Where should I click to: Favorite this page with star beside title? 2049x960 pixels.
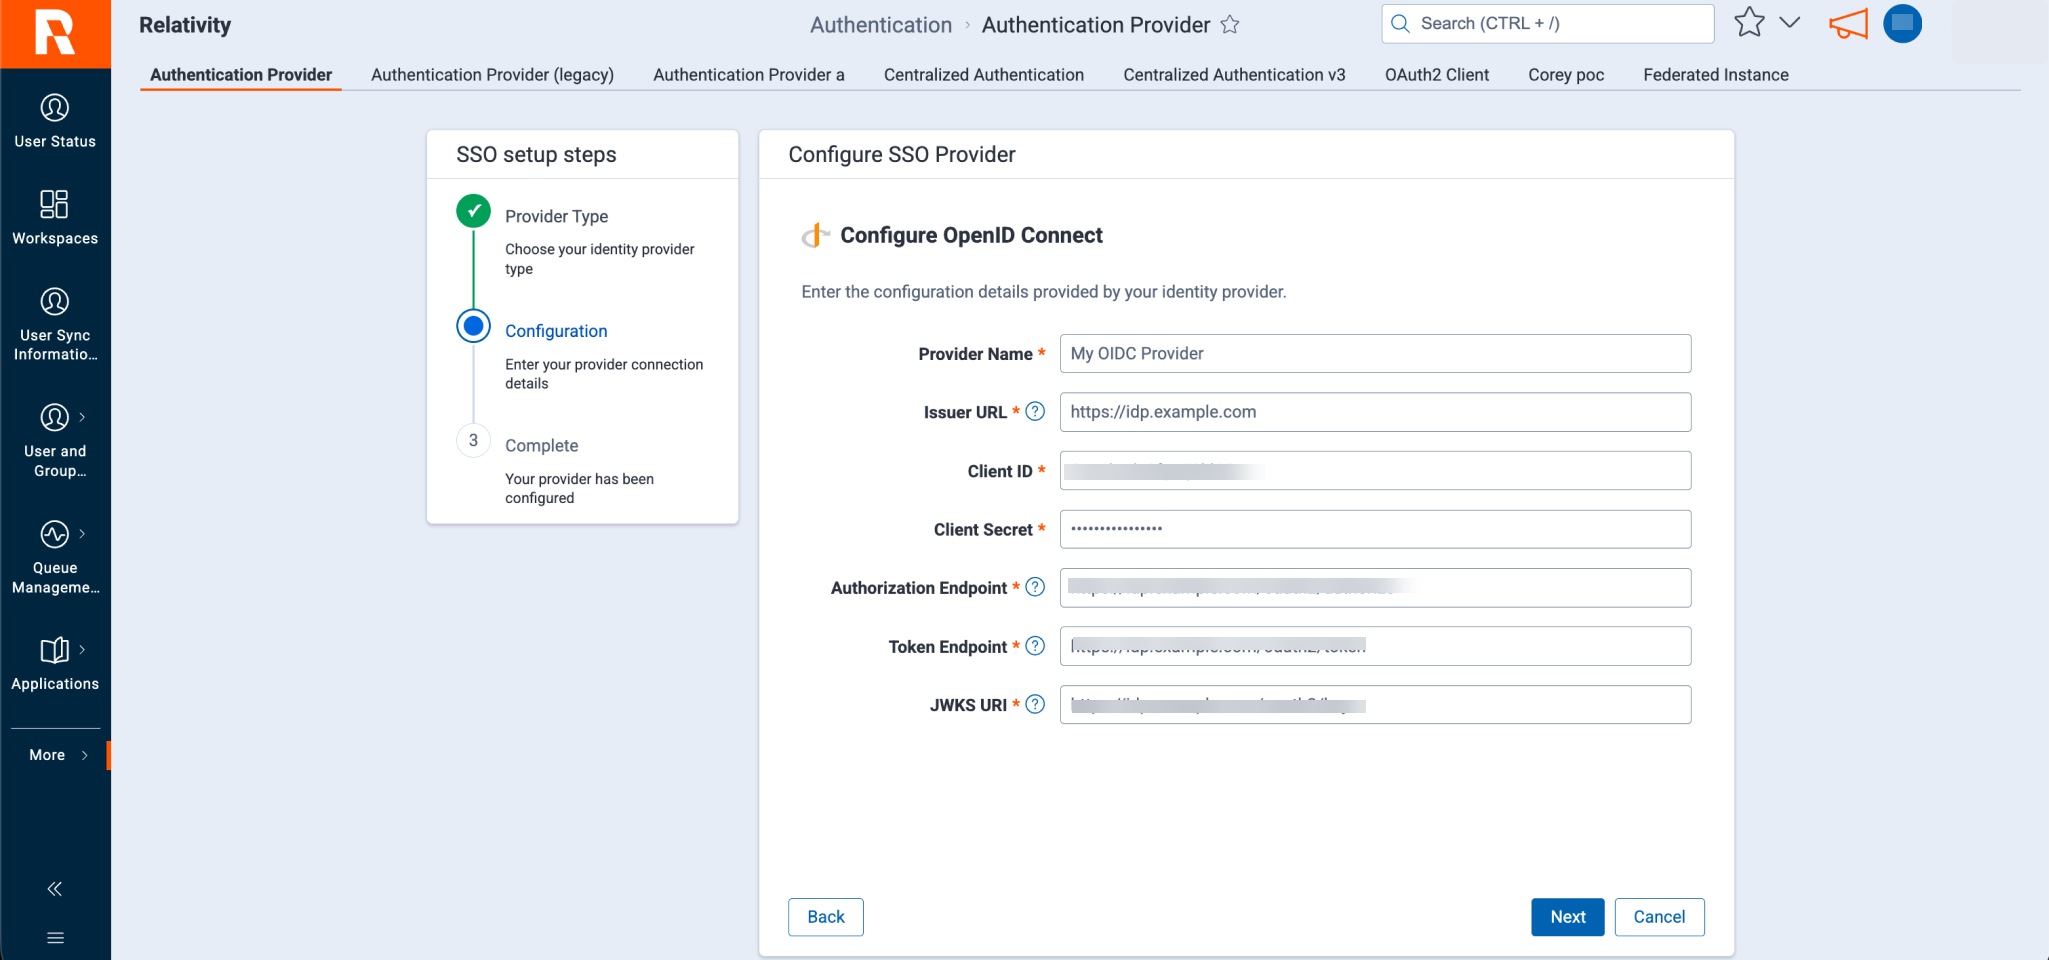coord(1230,25)
